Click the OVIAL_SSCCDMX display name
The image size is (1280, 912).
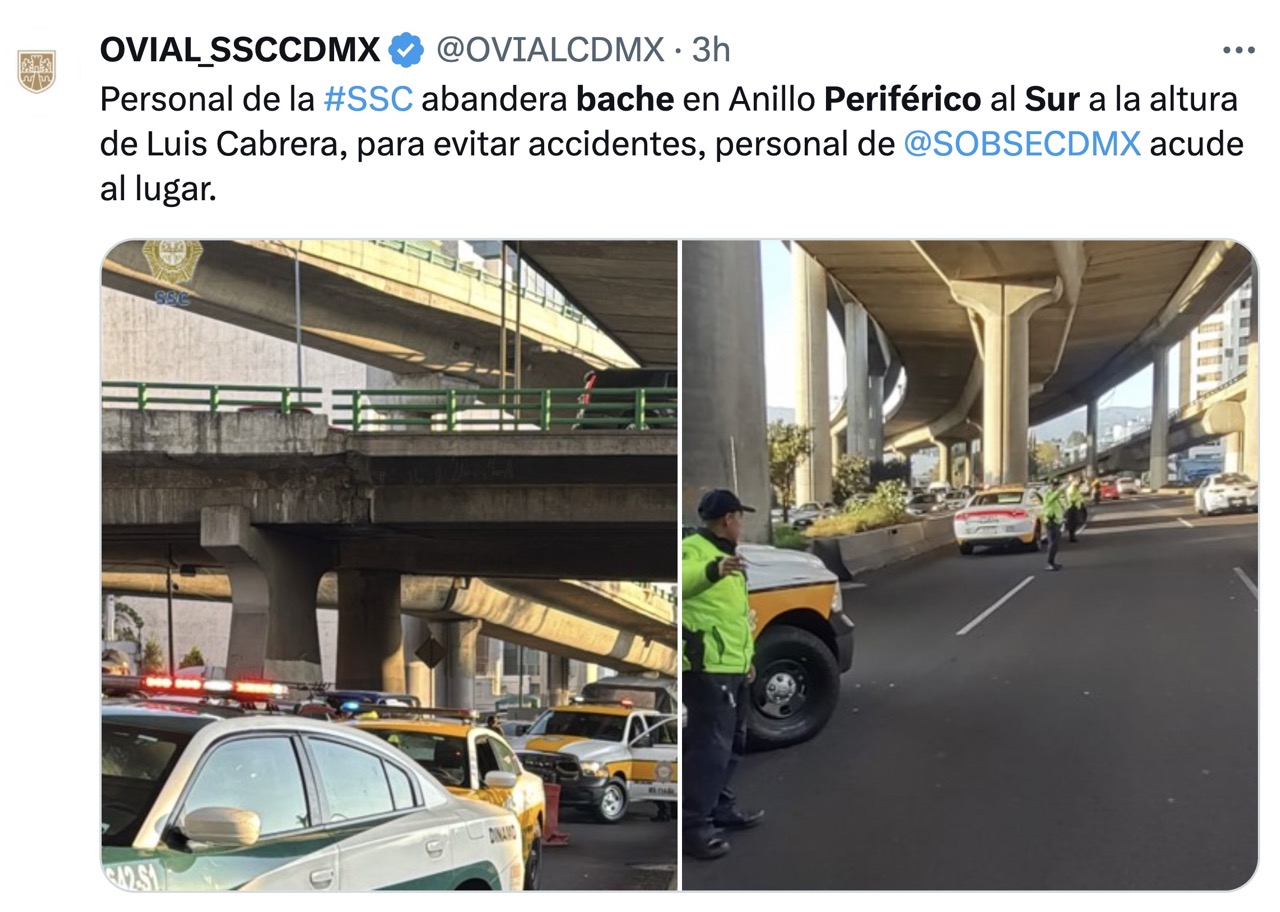240,49
